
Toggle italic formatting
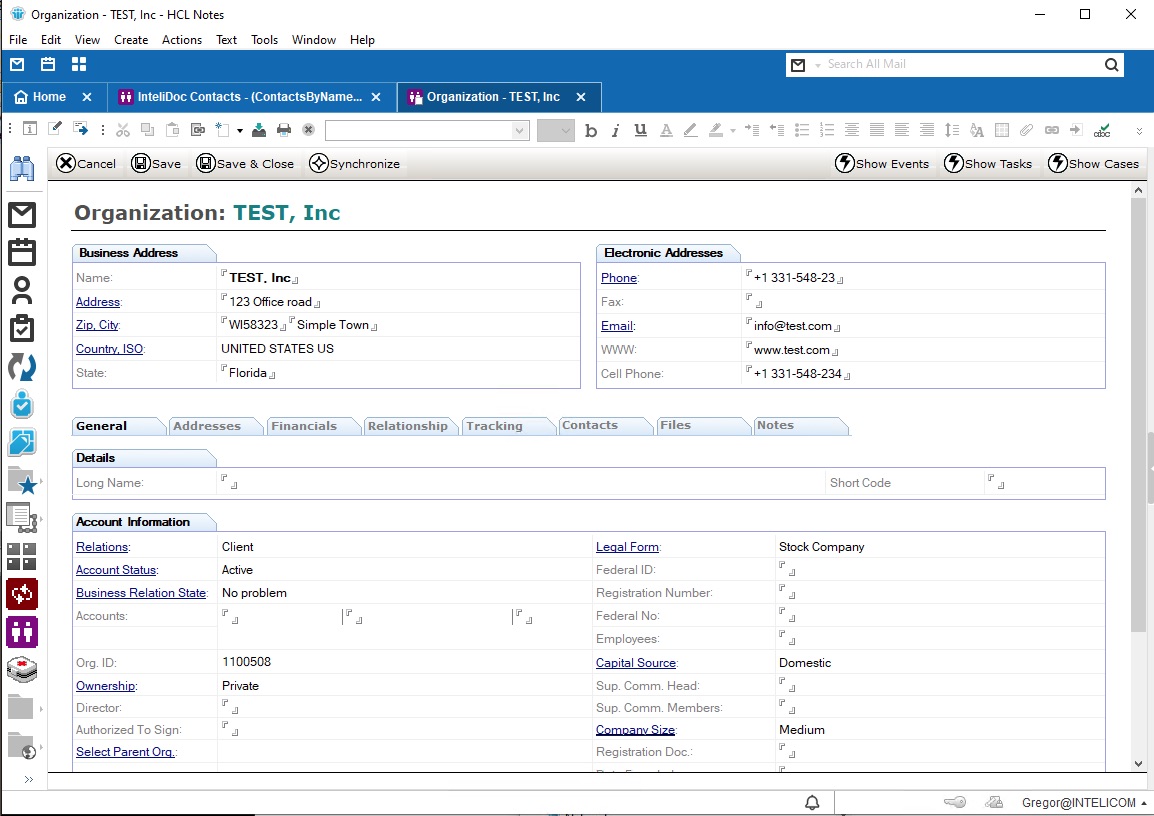tap(615, 130)
